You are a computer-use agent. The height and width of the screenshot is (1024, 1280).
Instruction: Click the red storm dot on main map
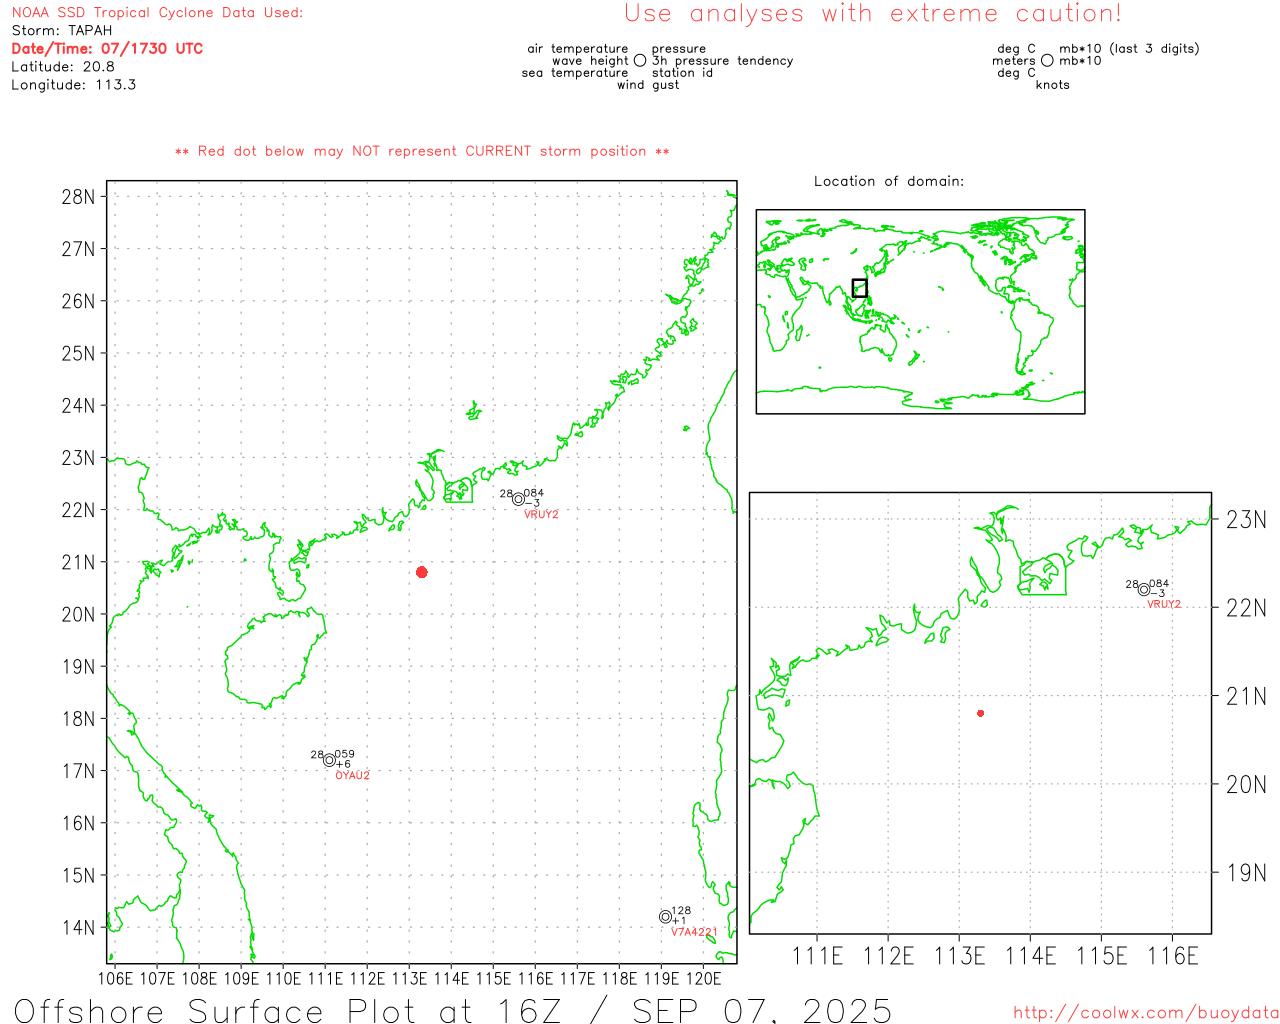click(422, 572)
